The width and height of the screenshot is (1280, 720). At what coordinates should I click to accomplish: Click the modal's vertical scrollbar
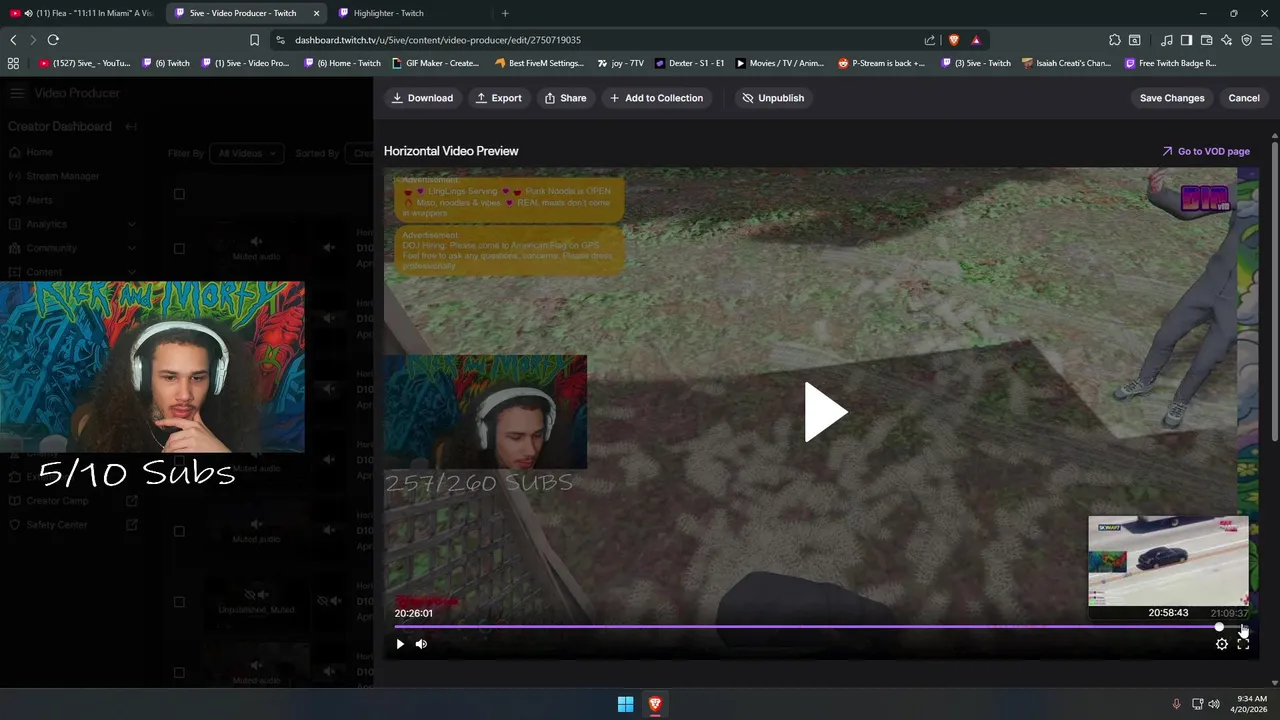click(x=1275, y=290)
